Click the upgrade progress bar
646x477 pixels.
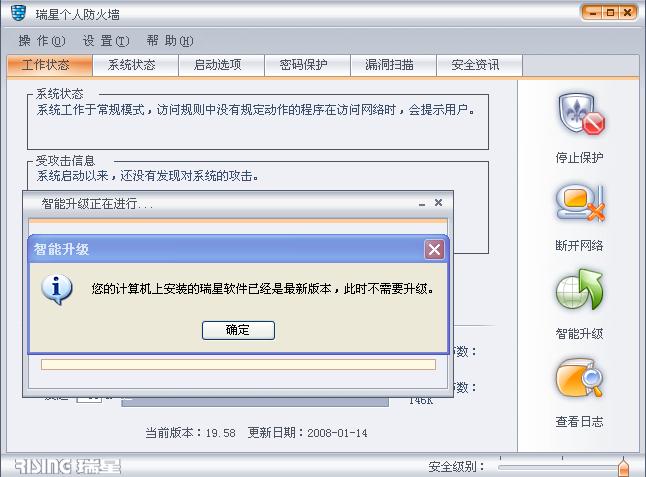point(238,364)
